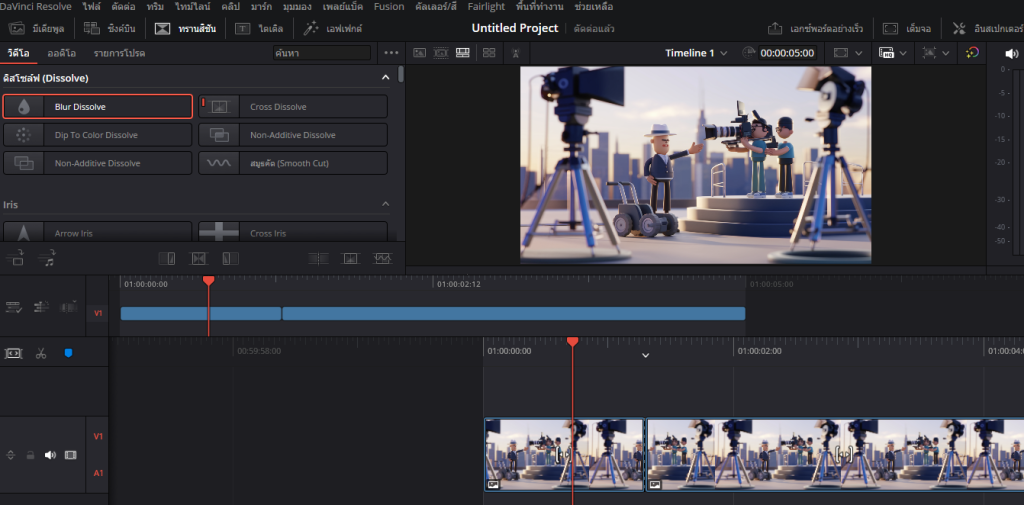Select the scissors split clip tool
The height and width of the screenshot is (505, 1024).
41,353
